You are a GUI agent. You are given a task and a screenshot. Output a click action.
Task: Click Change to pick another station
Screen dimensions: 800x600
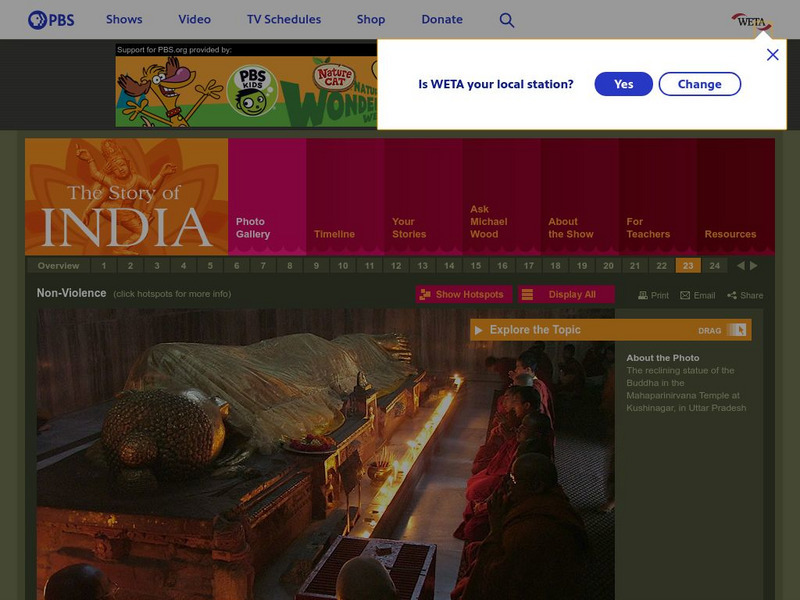(x=699, y=84)
